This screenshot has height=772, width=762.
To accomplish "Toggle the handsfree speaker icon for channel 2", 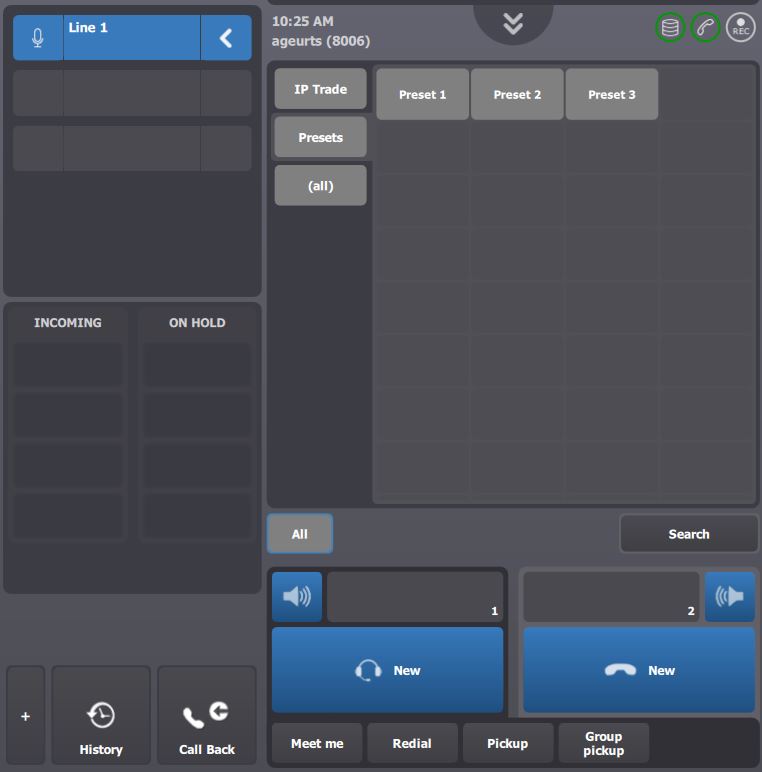I will coord(730,596).
